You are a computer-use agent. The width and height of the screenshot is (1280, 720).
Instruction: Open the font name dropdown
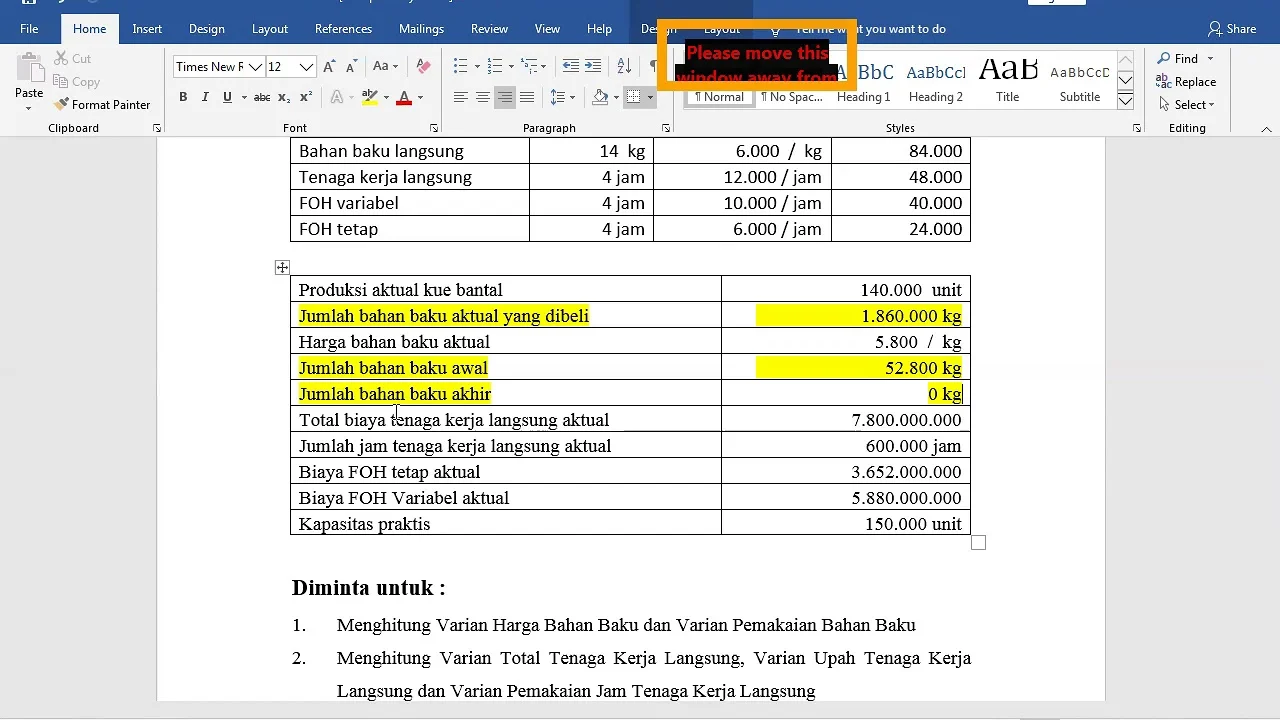click(x=255, y=67)
